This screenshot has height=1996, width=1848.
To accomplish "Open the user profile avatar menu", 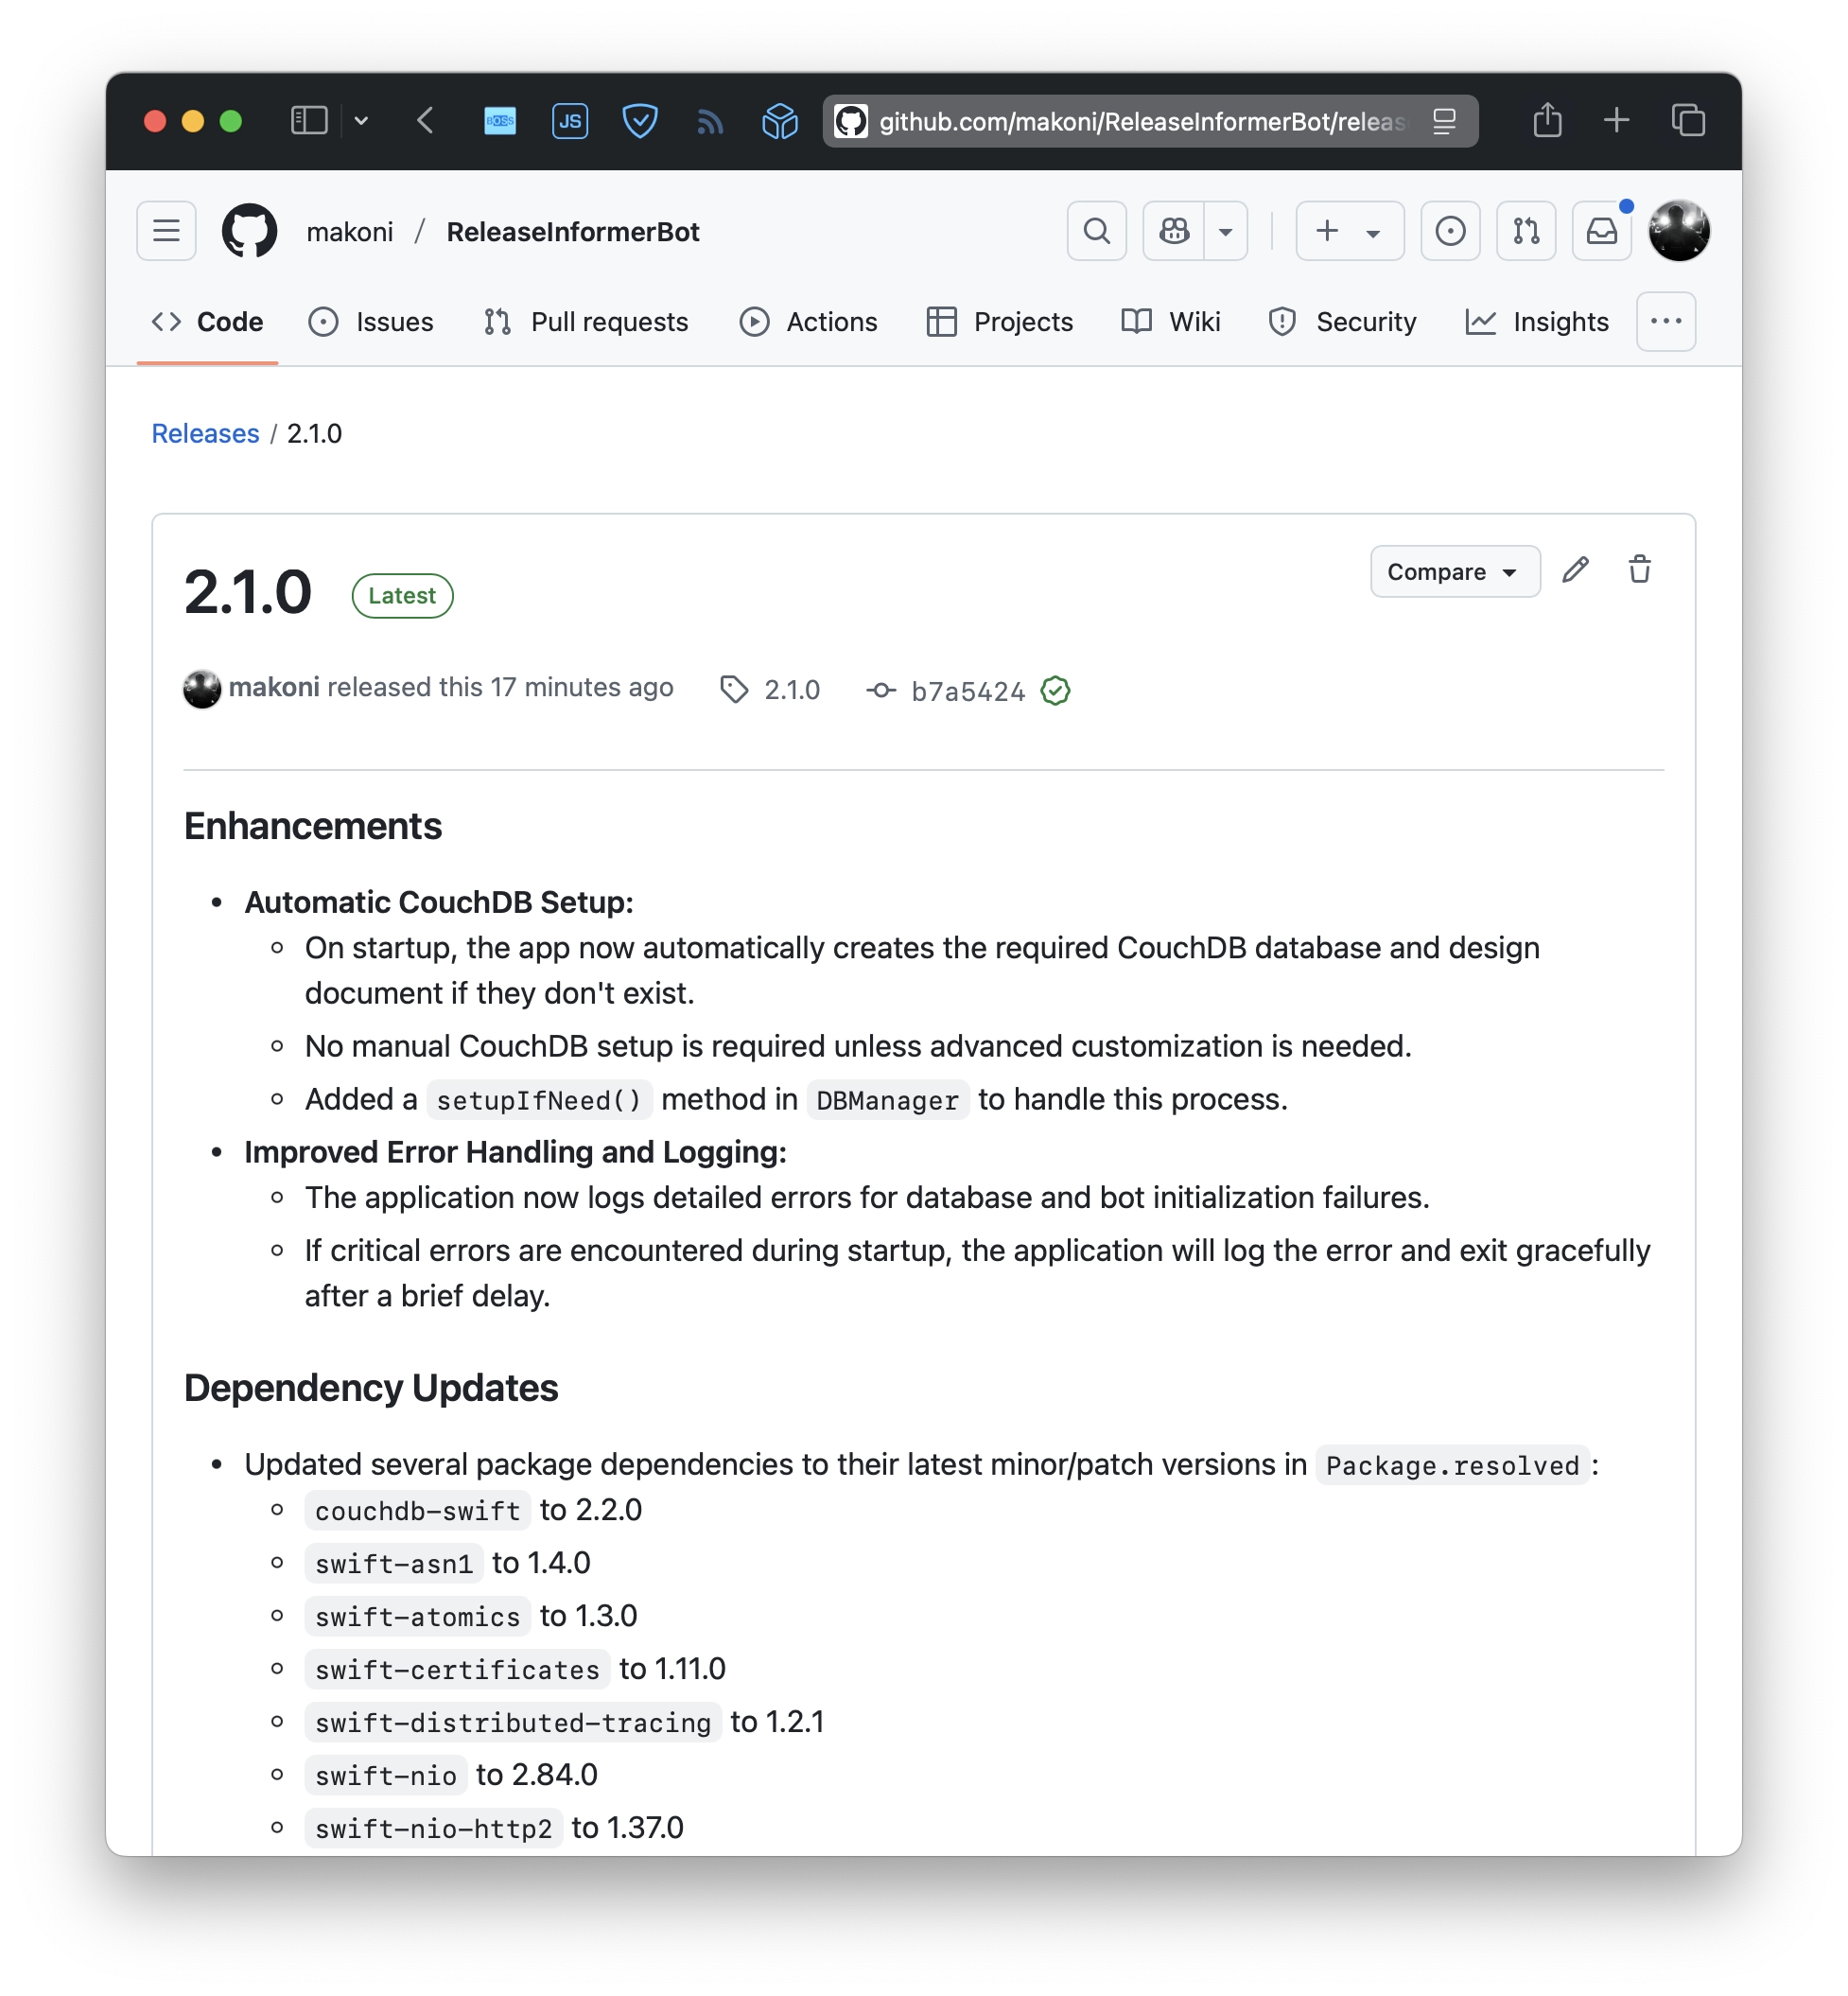I will [1679, 231].
